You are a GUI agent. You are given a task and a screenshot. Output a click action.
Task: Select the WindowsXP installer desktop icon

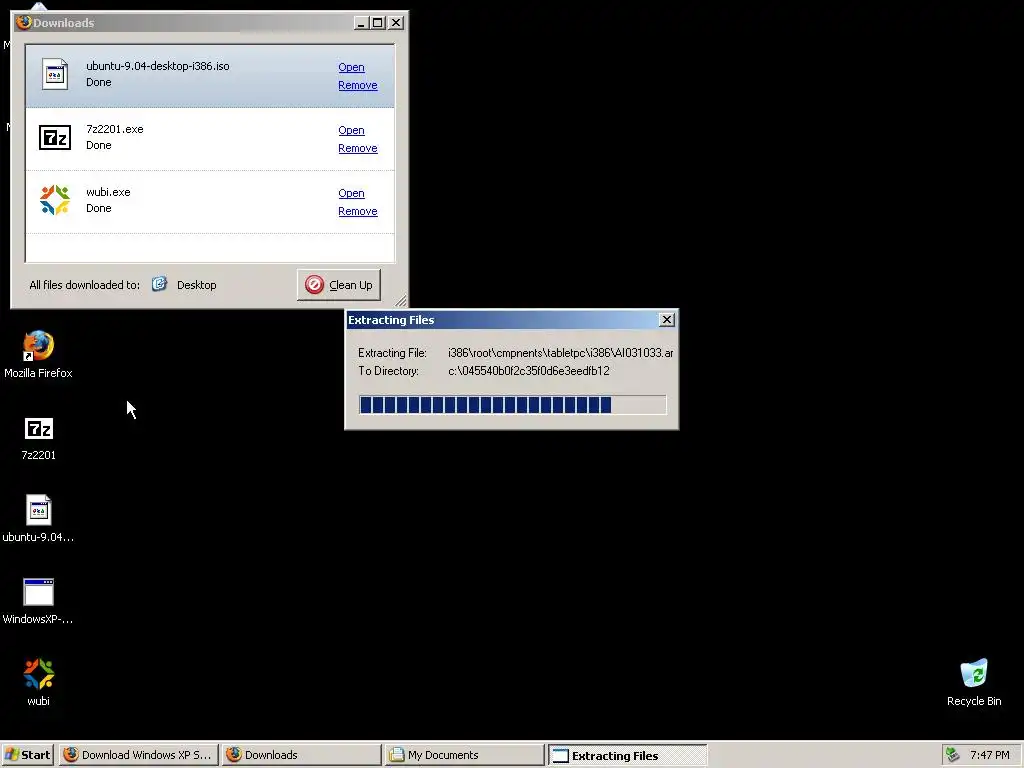click(38, 601)
